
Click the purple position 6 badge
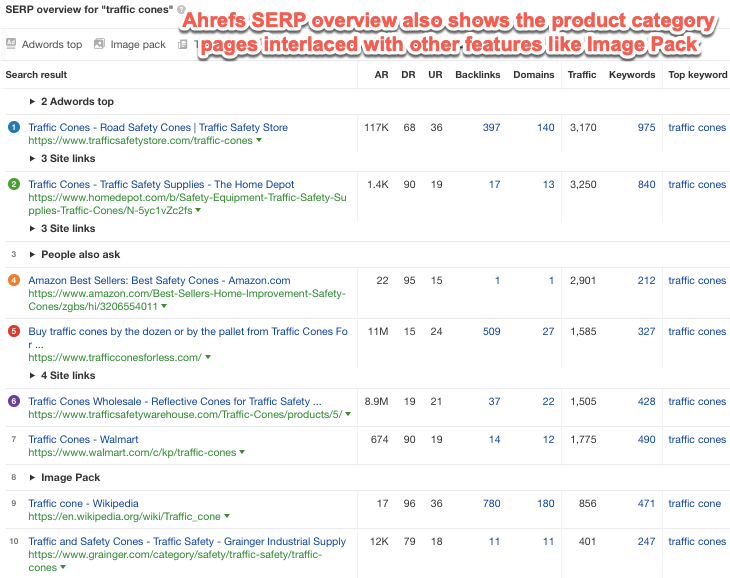click(x=14, y=401)
